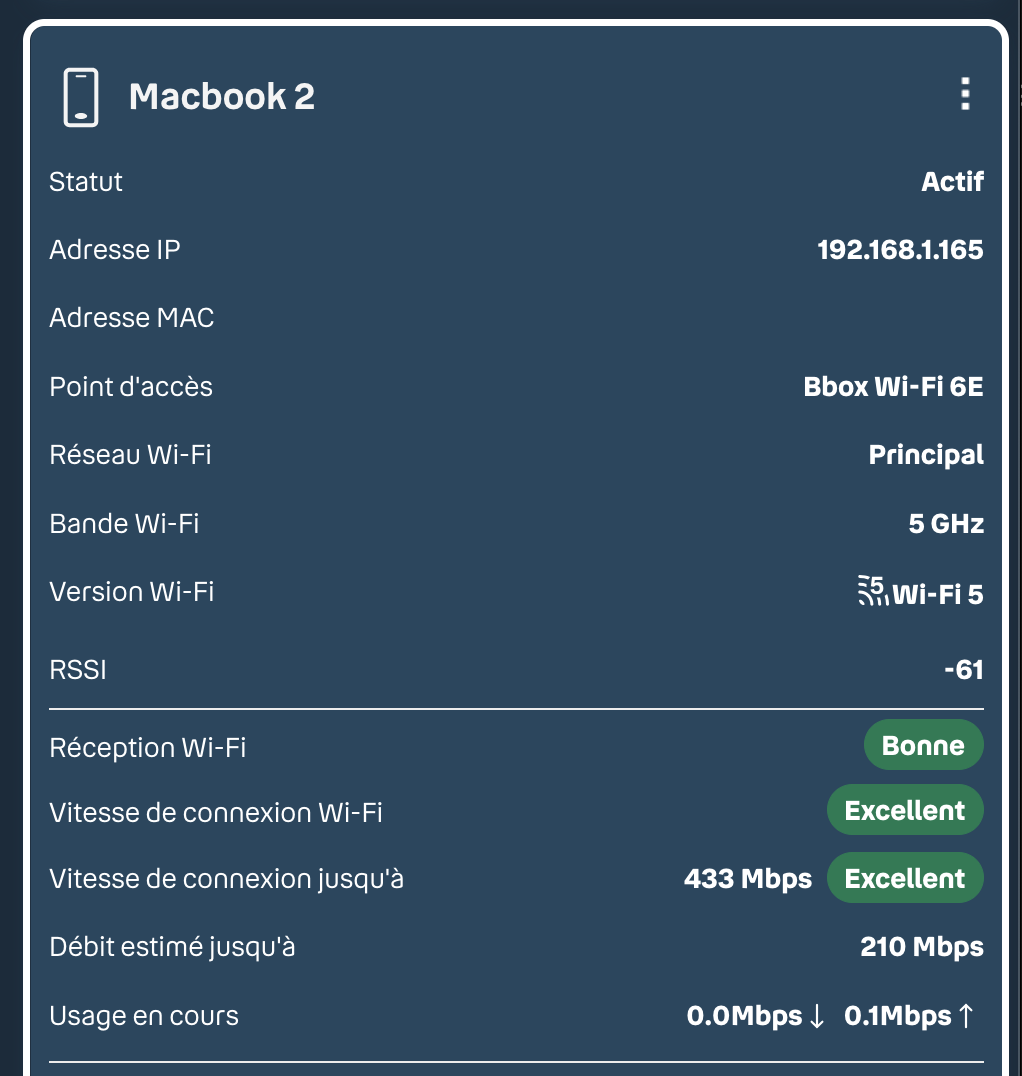Click the 5 GHz band value
The height and width of the screenshot is (1076, 1022).
click(x=946, y=524)
